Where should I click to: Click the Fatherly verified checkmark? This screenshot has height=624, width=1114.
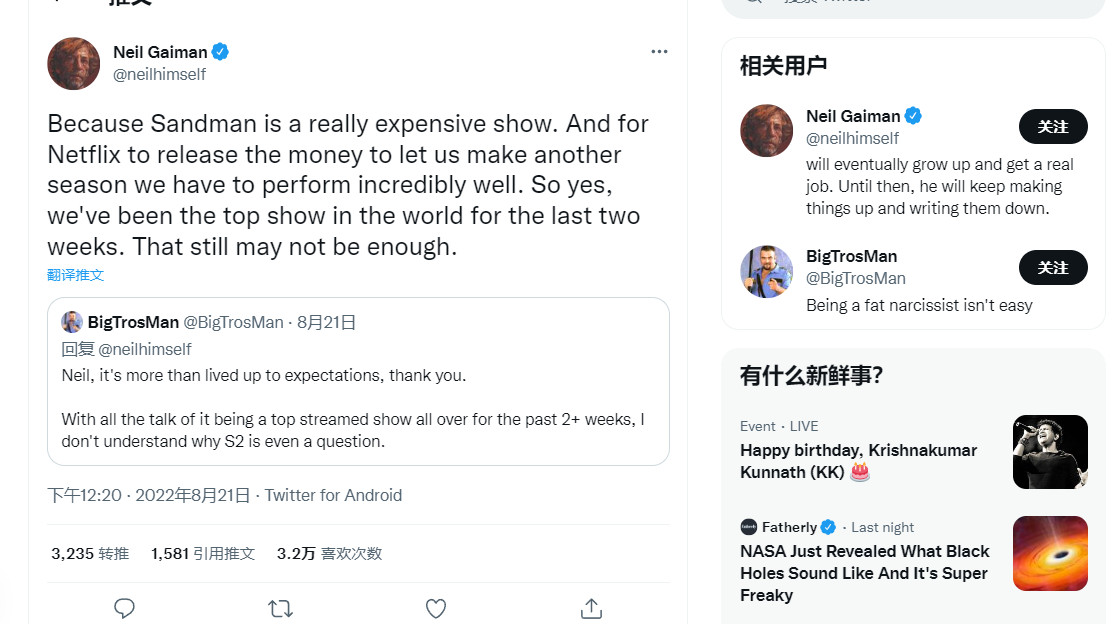[x=828, y=527]
